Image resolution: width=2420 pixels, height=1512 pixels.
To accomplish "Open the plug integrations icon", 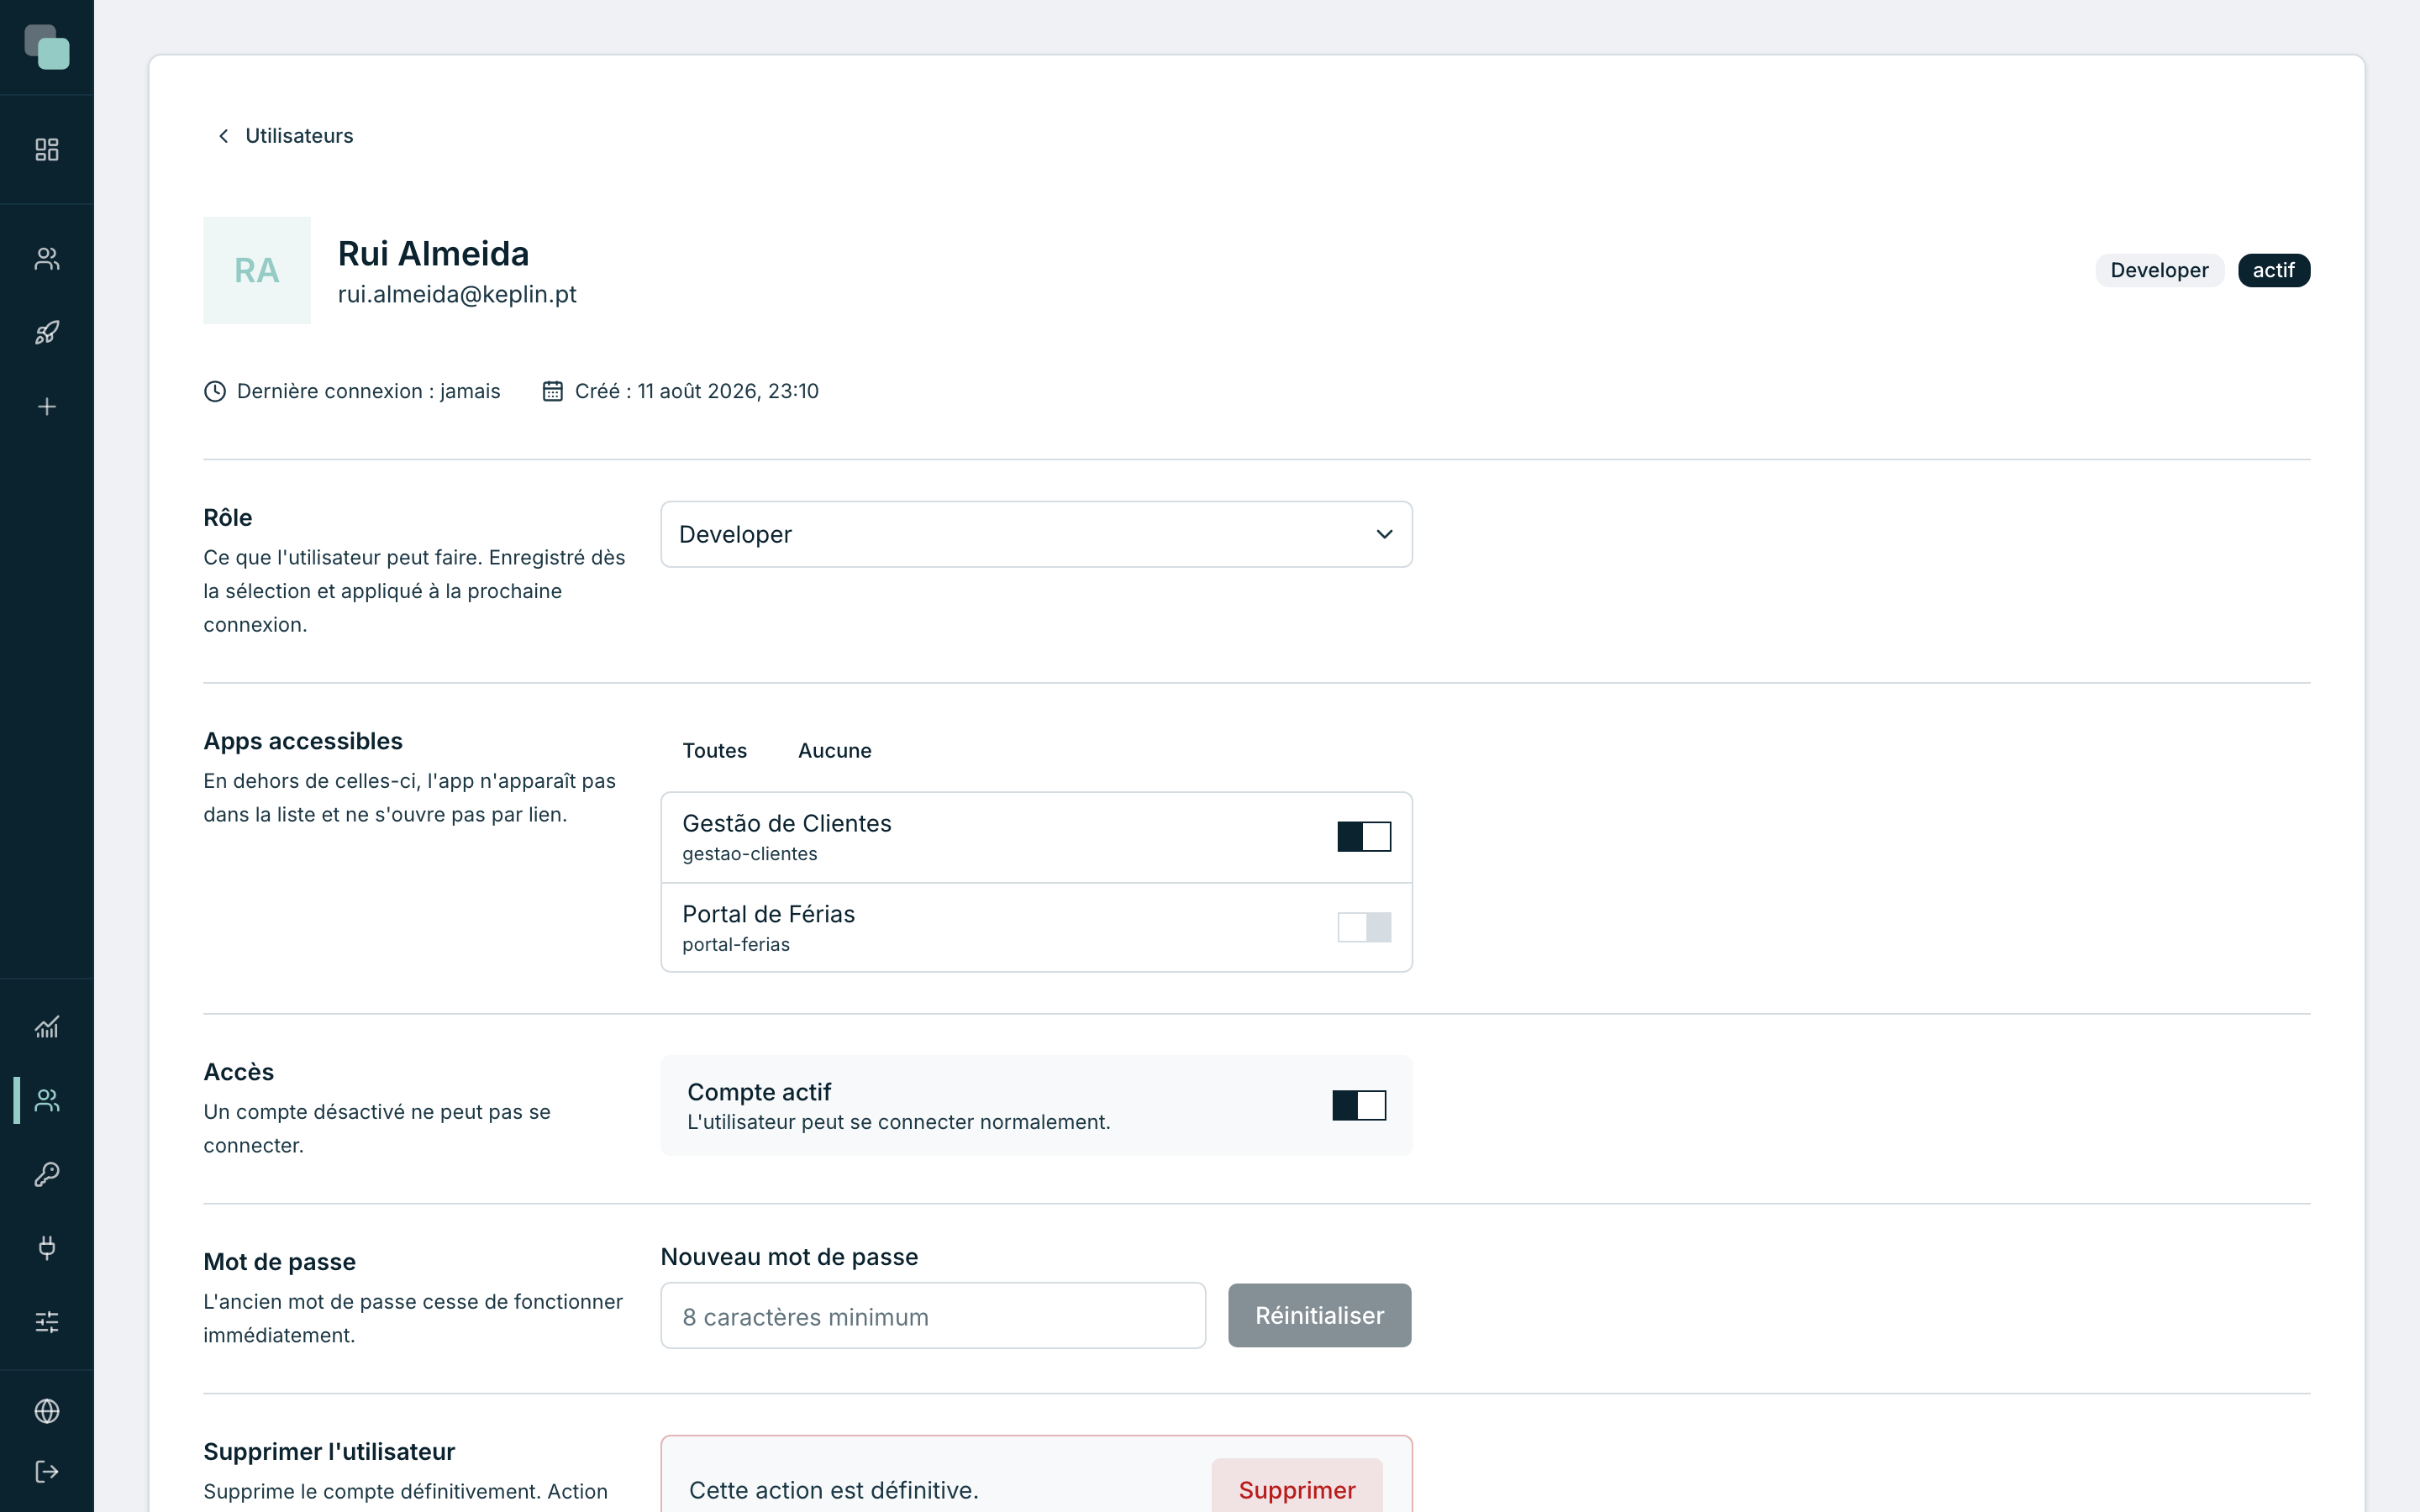I will point(47,1248).
